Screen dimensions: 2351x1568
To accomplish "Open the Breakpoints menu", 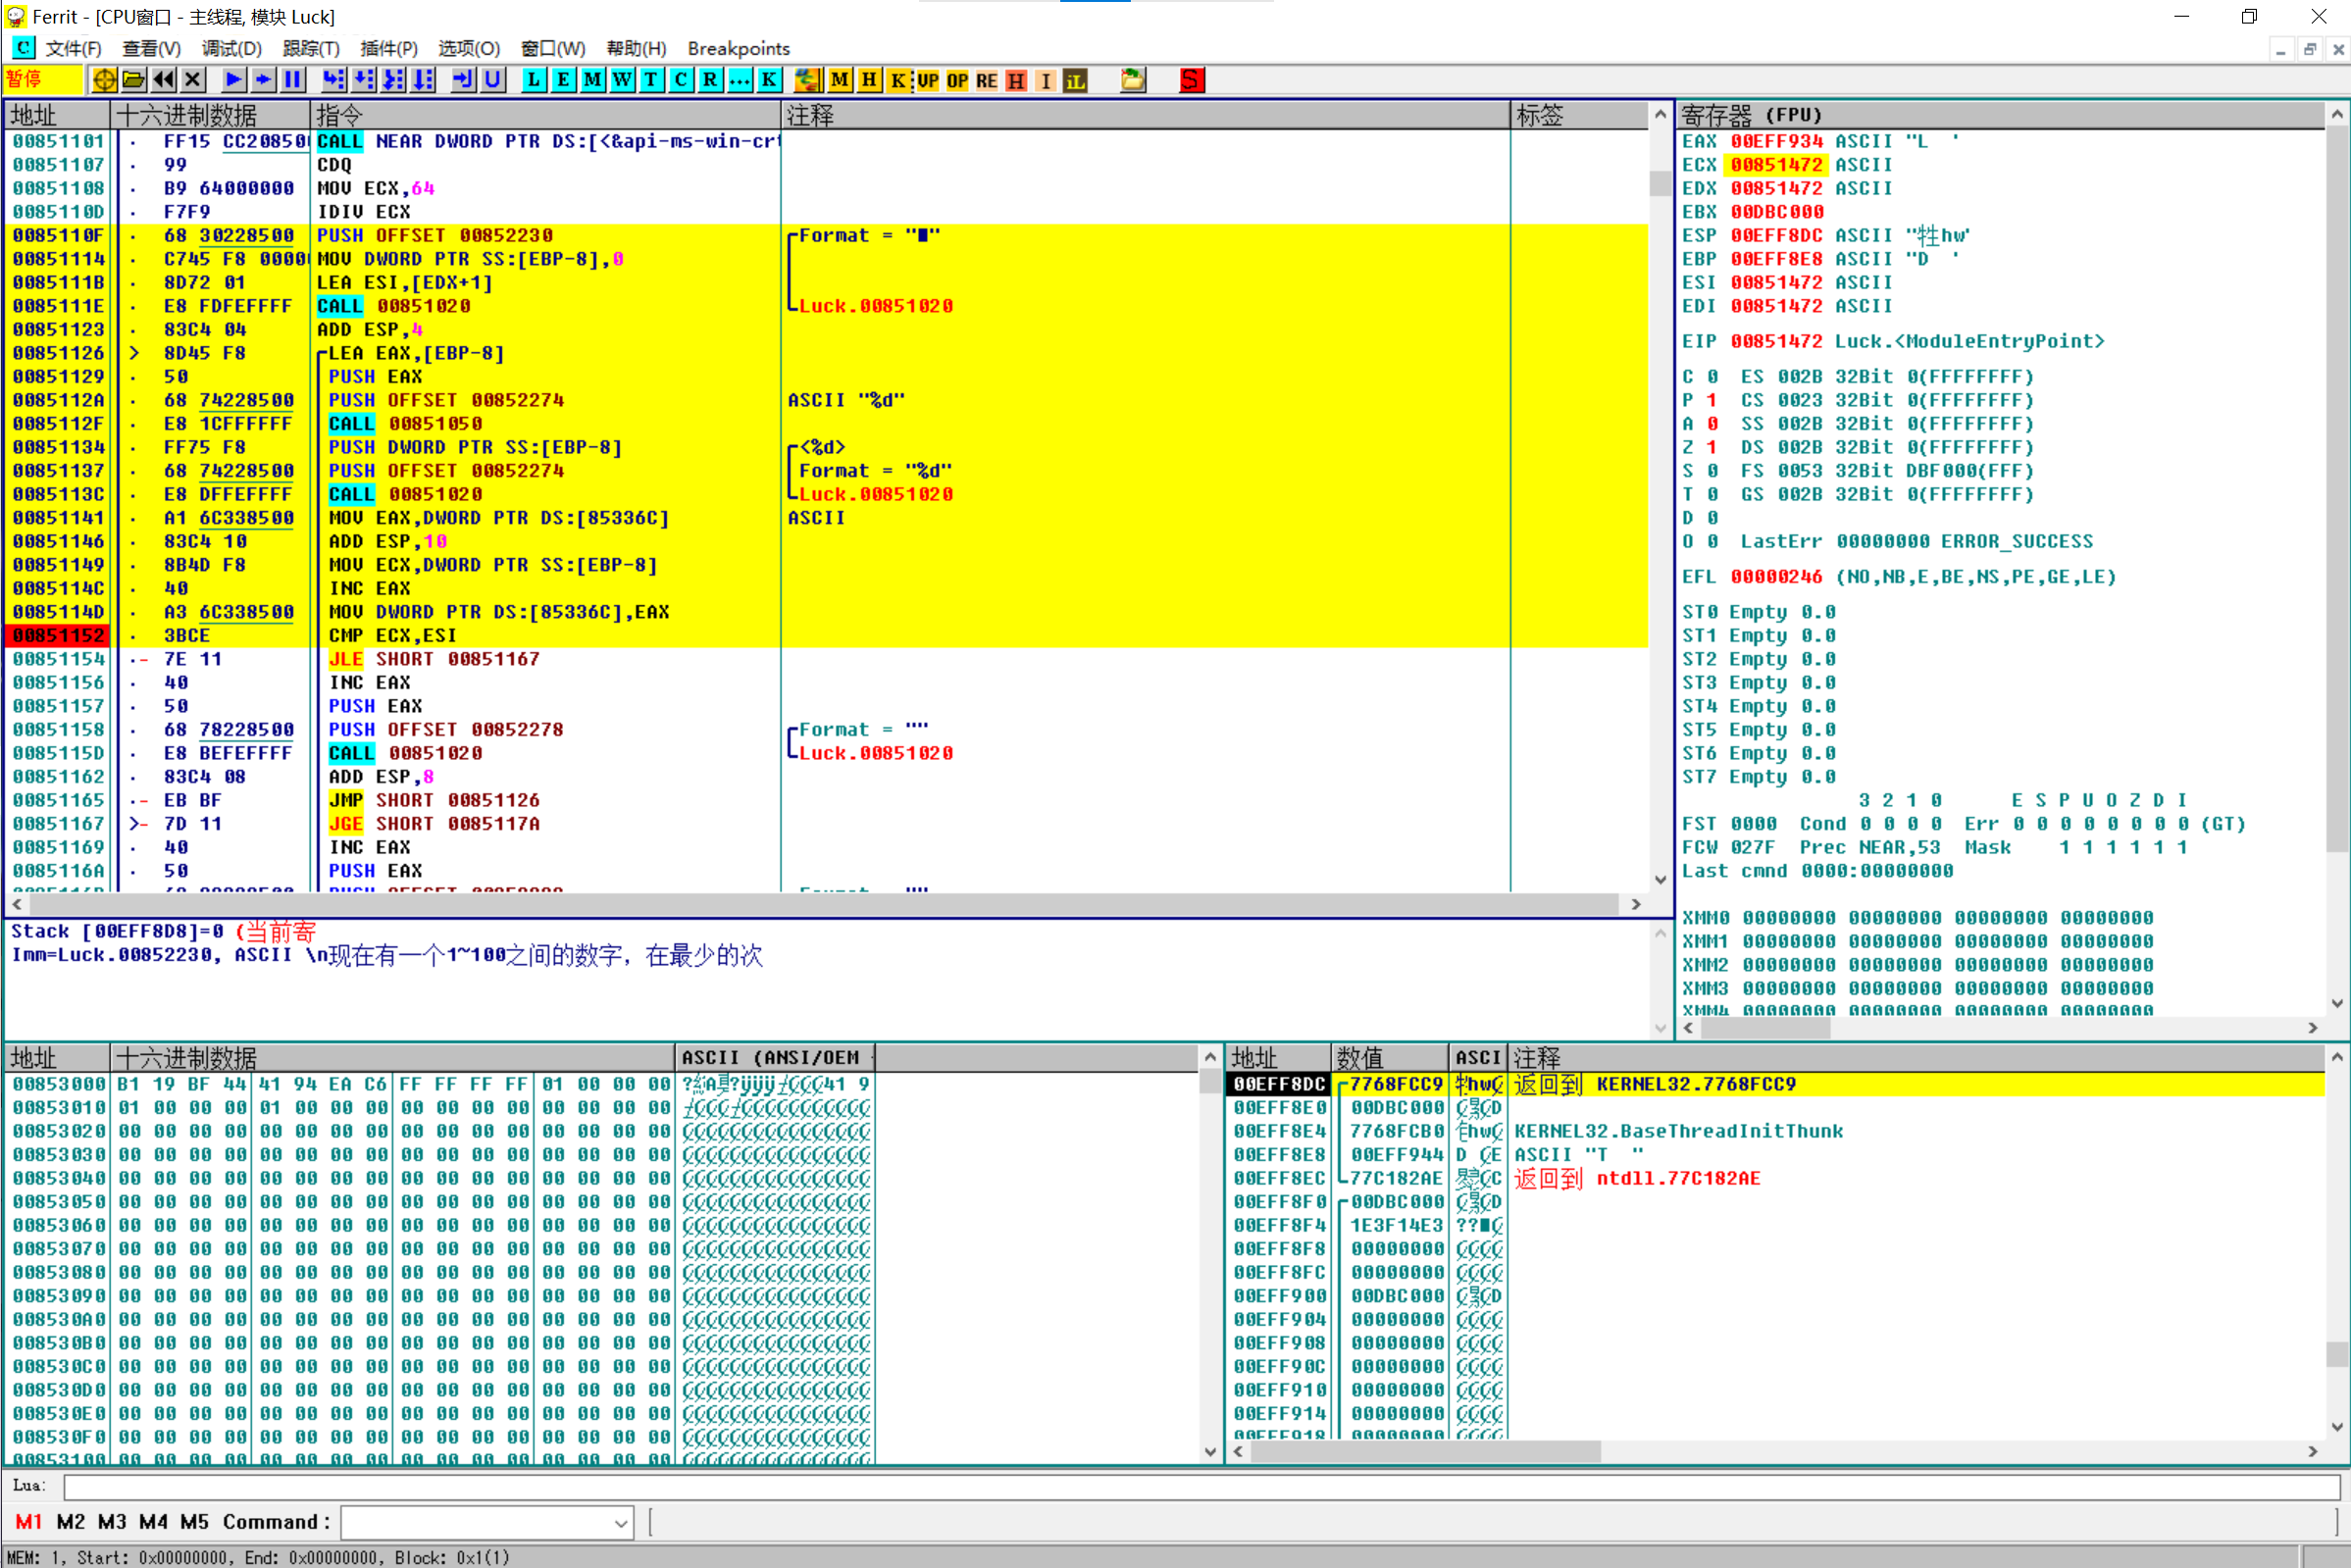I will click(738, 48).
